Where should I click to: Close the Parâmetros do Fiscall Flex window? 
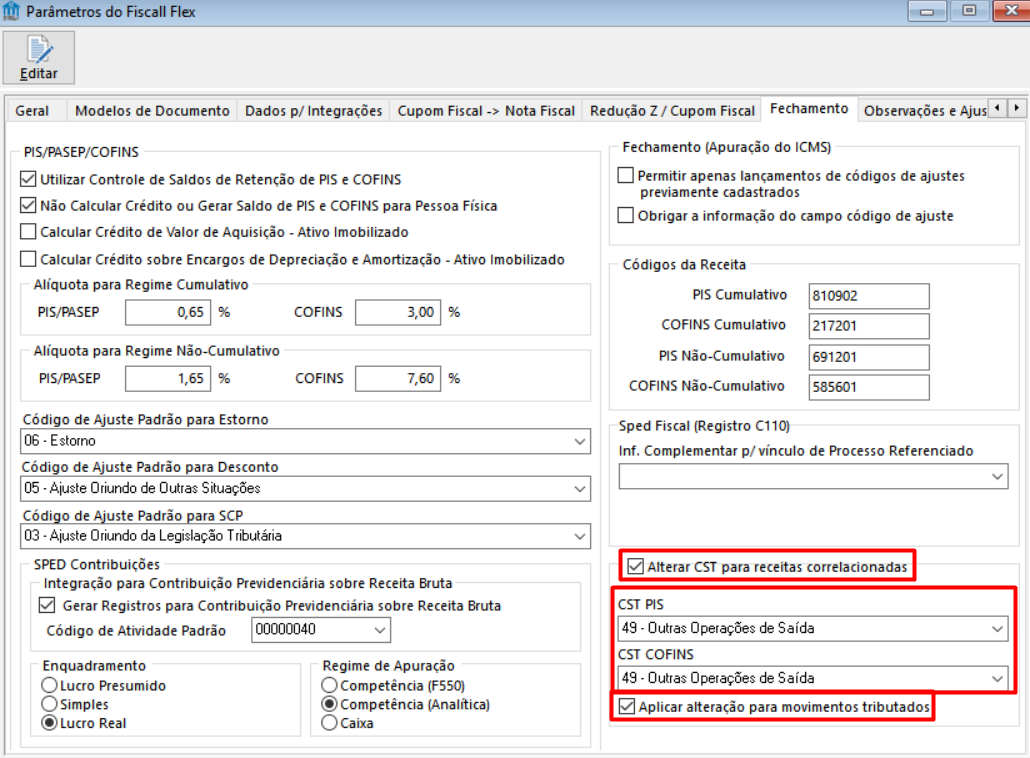click(x=1011, y=11)
